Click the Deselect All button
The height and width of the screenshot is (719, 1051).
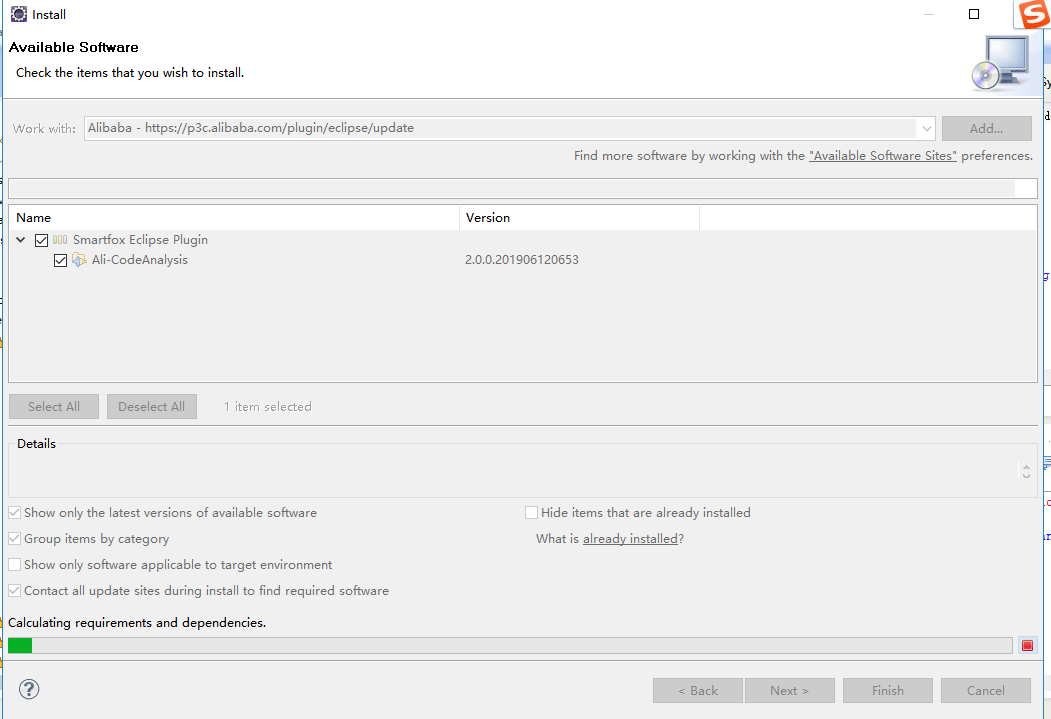(x=151, y=407)
